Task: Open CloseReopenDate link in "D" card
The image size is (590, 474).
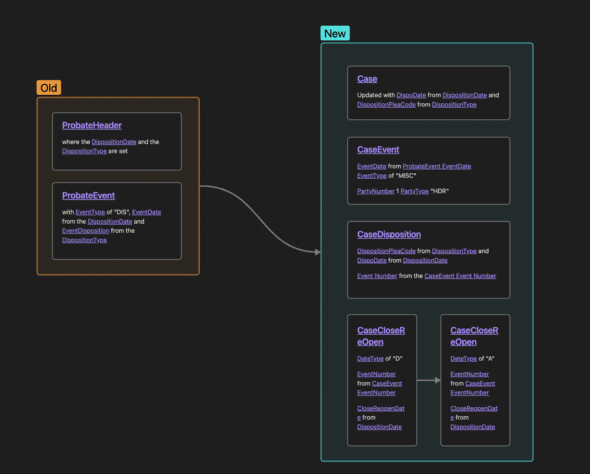Action: point(381,413)
